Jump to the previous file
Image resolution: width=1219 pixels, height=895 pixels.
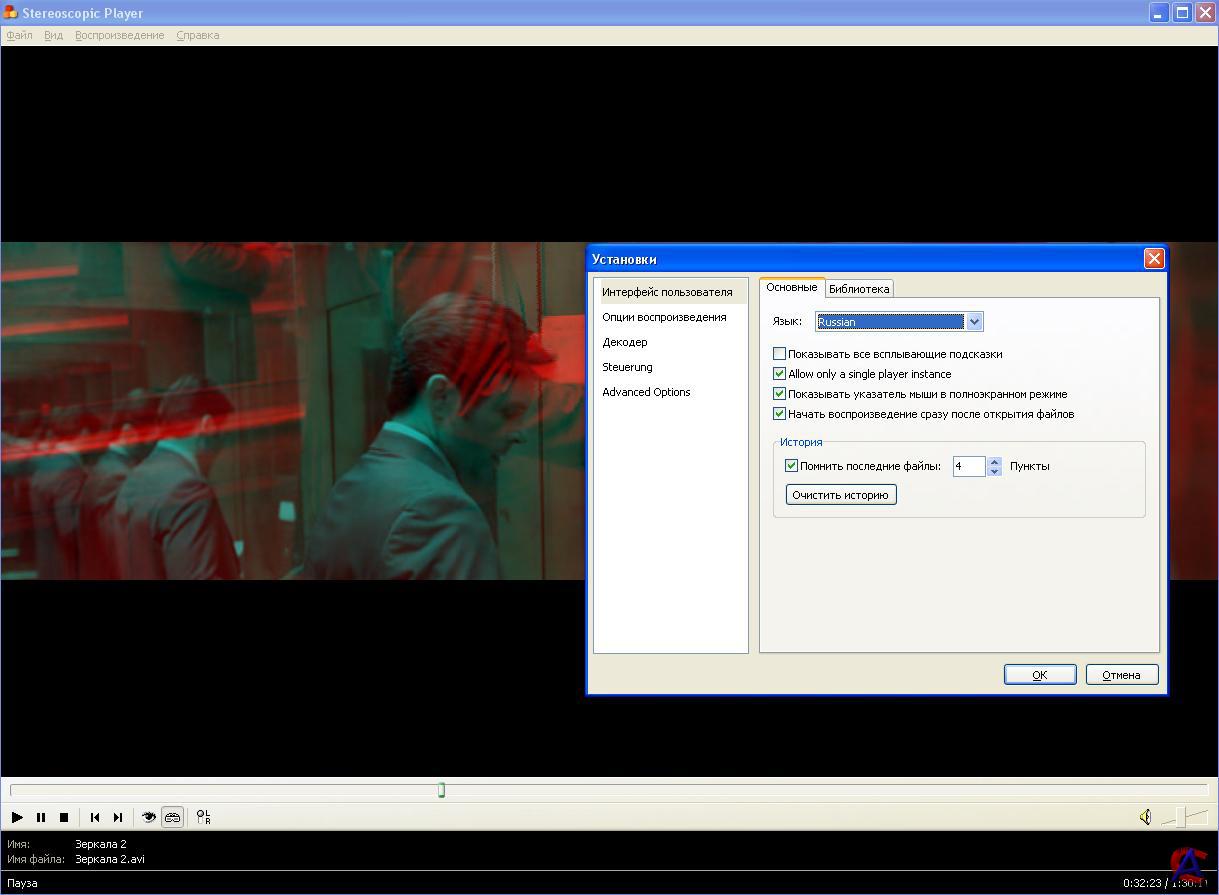95,817
